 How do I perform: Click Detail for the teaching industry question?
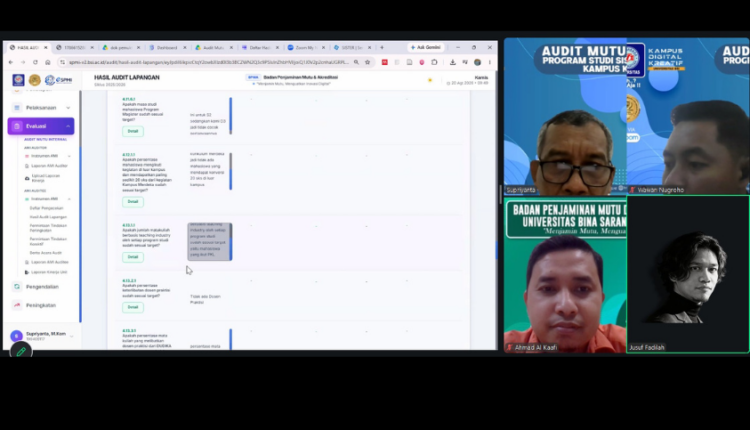click(x=132, y=257)
